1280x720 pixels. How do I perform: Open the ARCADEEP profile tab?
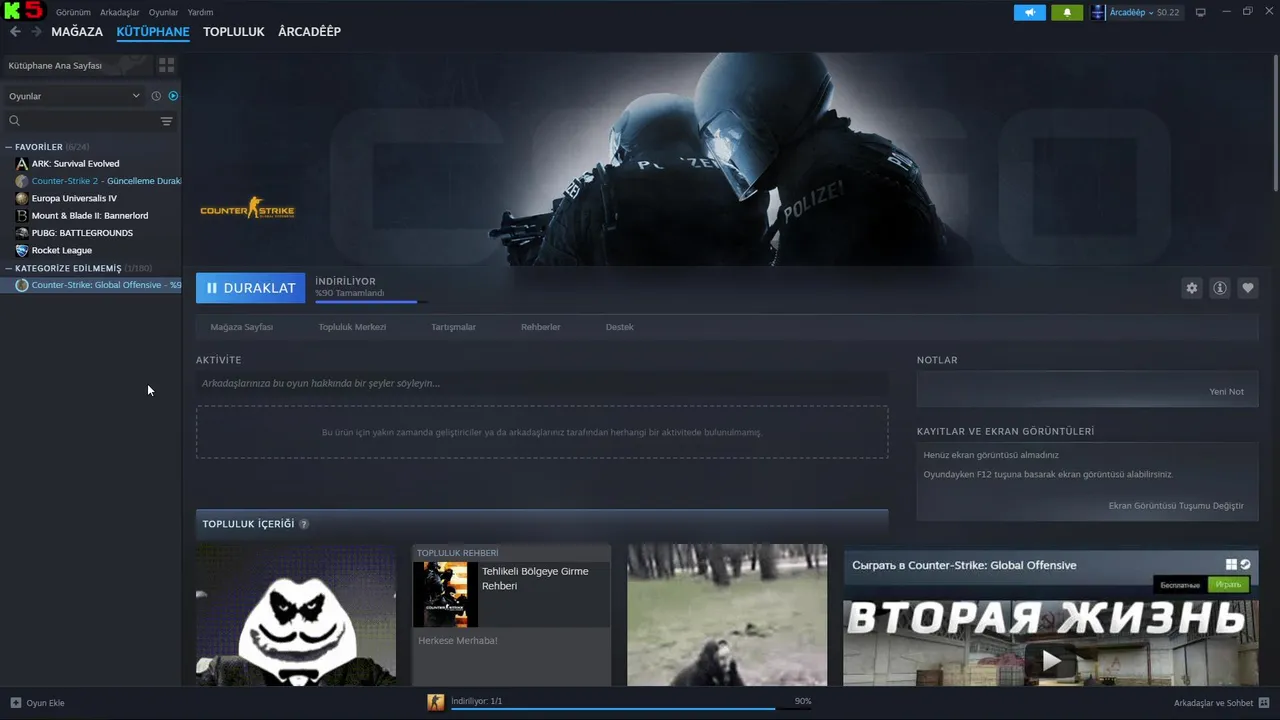309,32
